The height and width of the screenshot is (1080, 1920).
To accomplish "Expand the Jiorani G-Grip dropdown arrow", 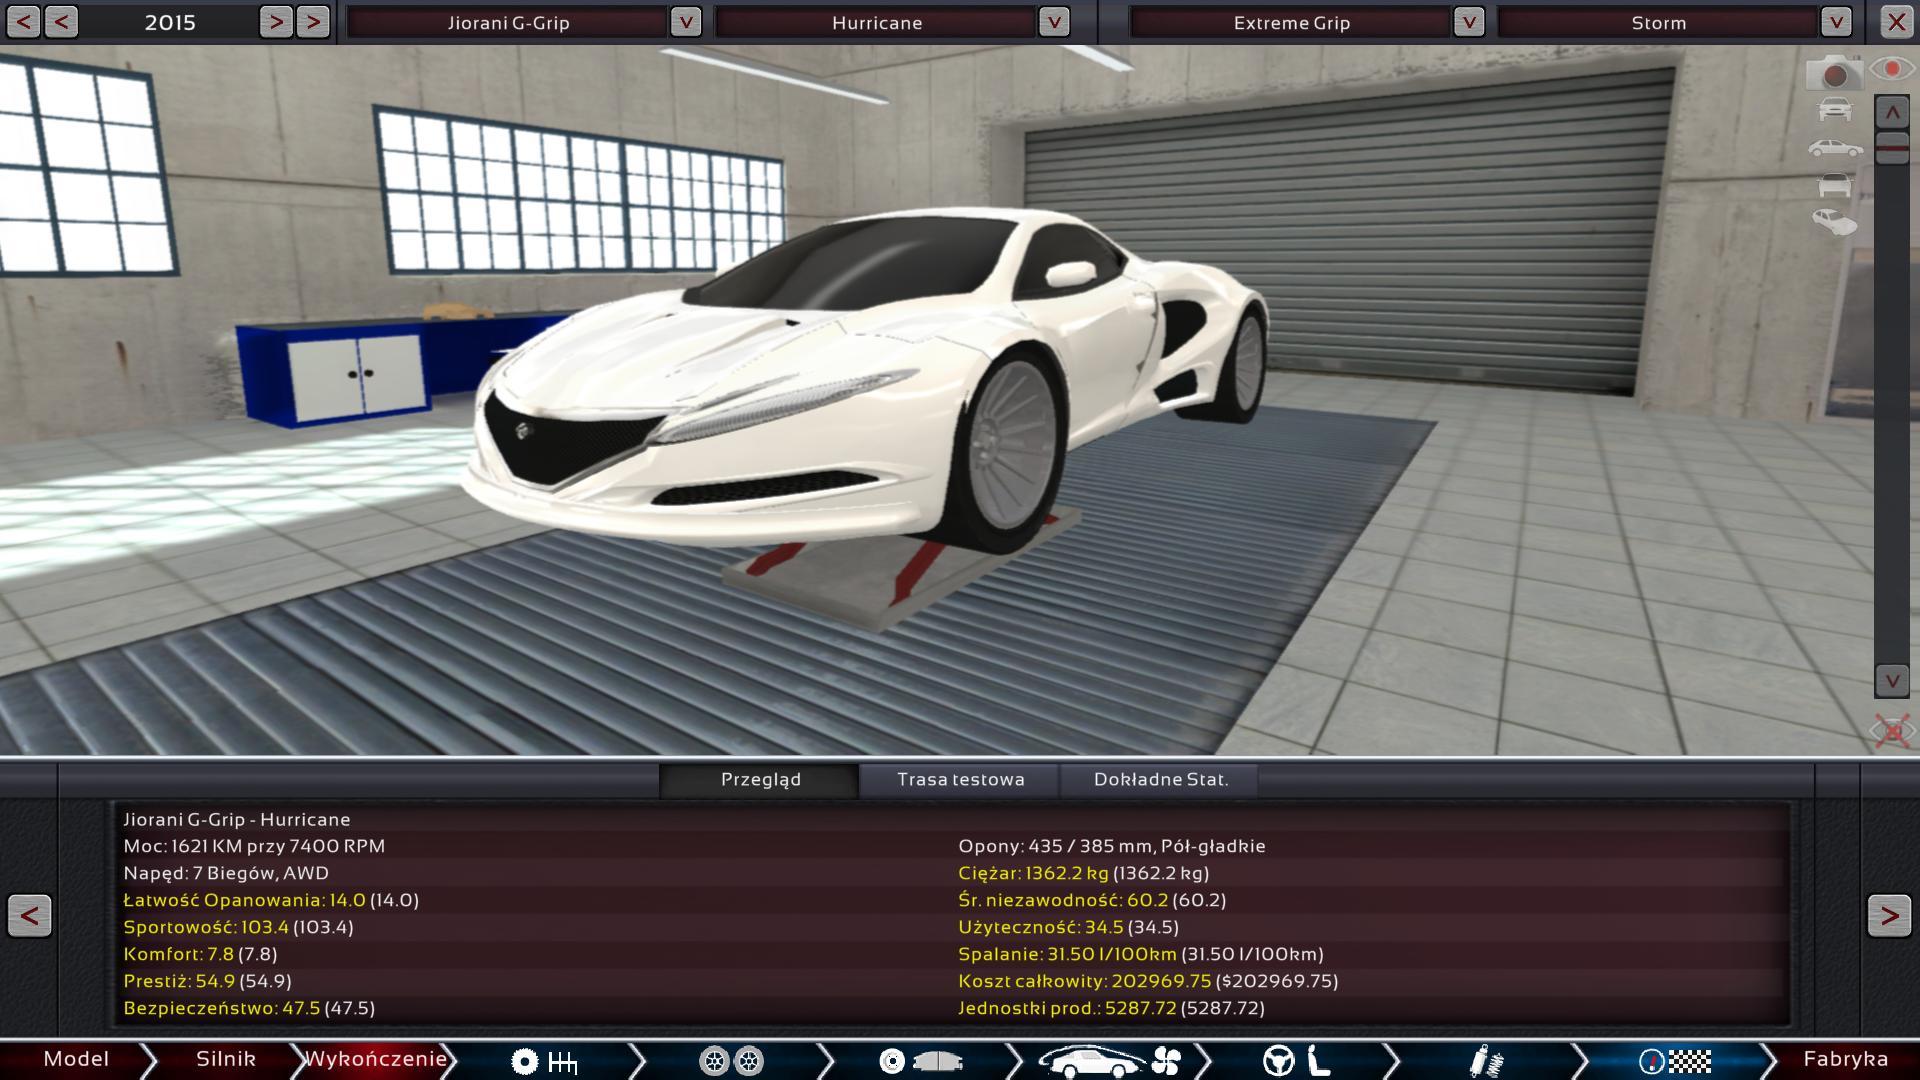I will tap(686, 22).
